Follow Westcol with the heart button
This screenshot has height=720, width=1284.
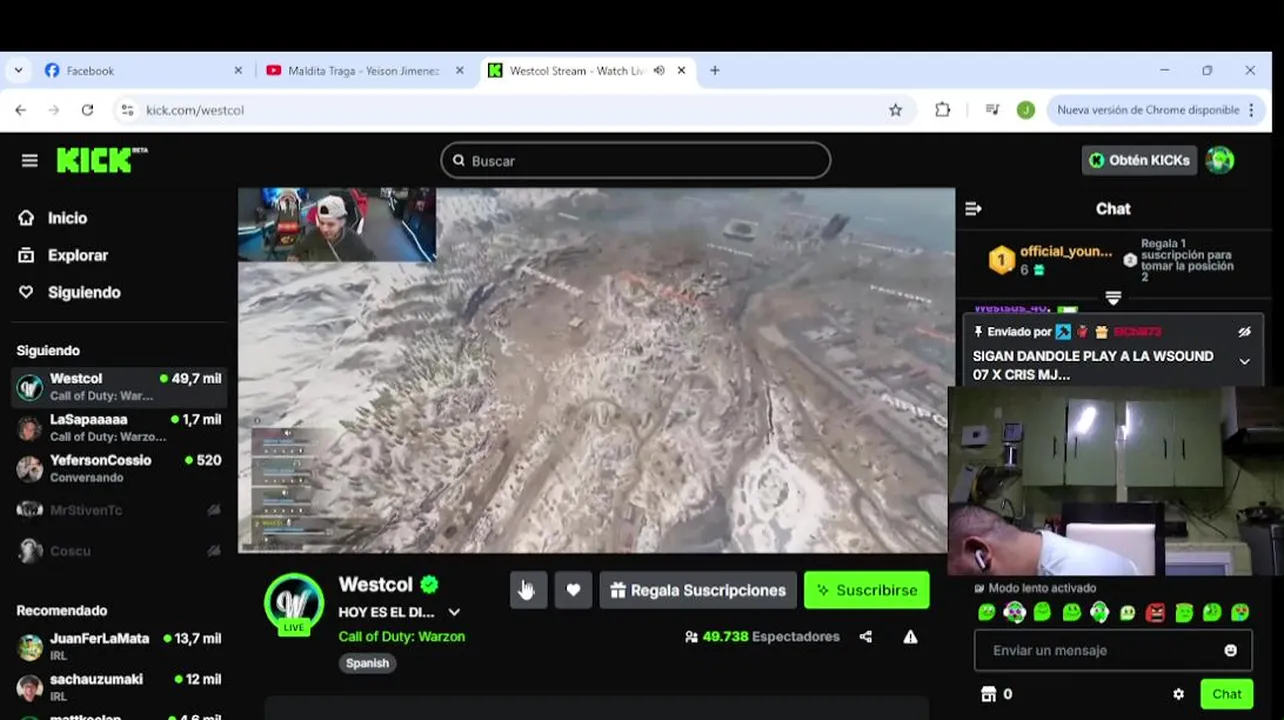(x=573, y=590)
